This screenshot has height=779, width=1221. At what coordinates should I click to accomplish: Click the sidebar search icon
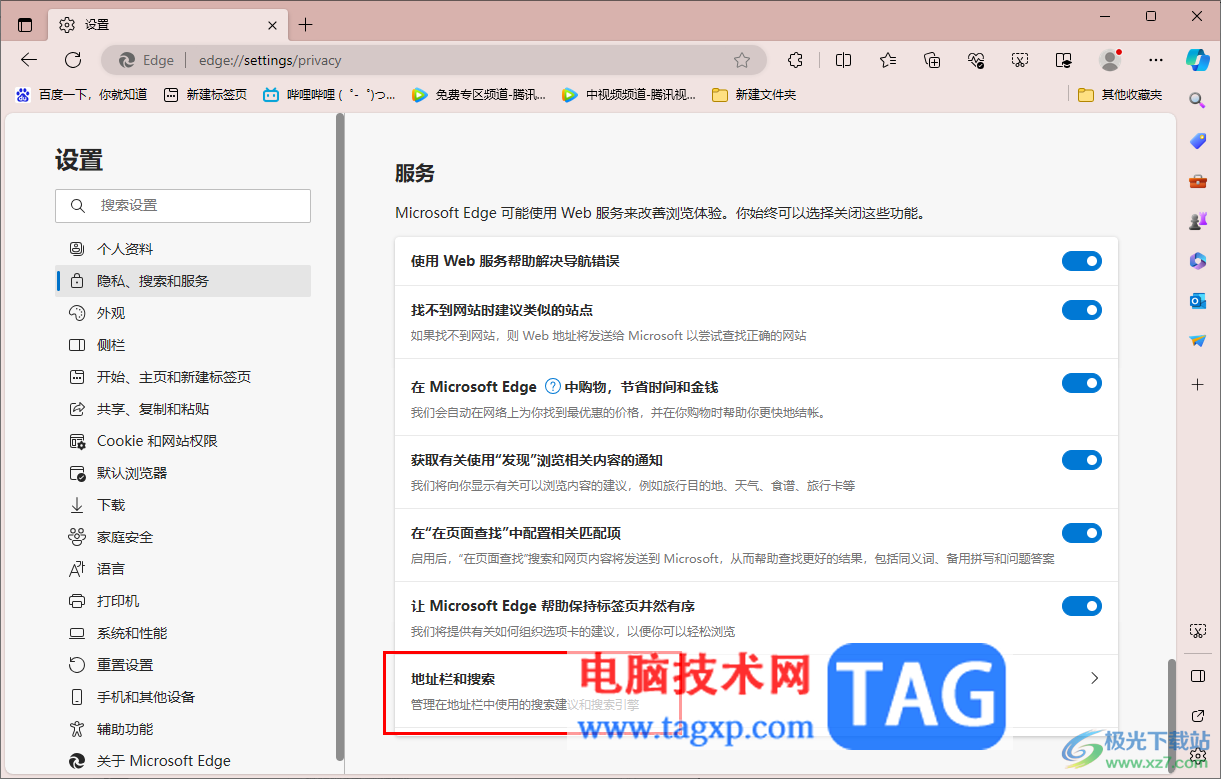tap(1197, 100)
